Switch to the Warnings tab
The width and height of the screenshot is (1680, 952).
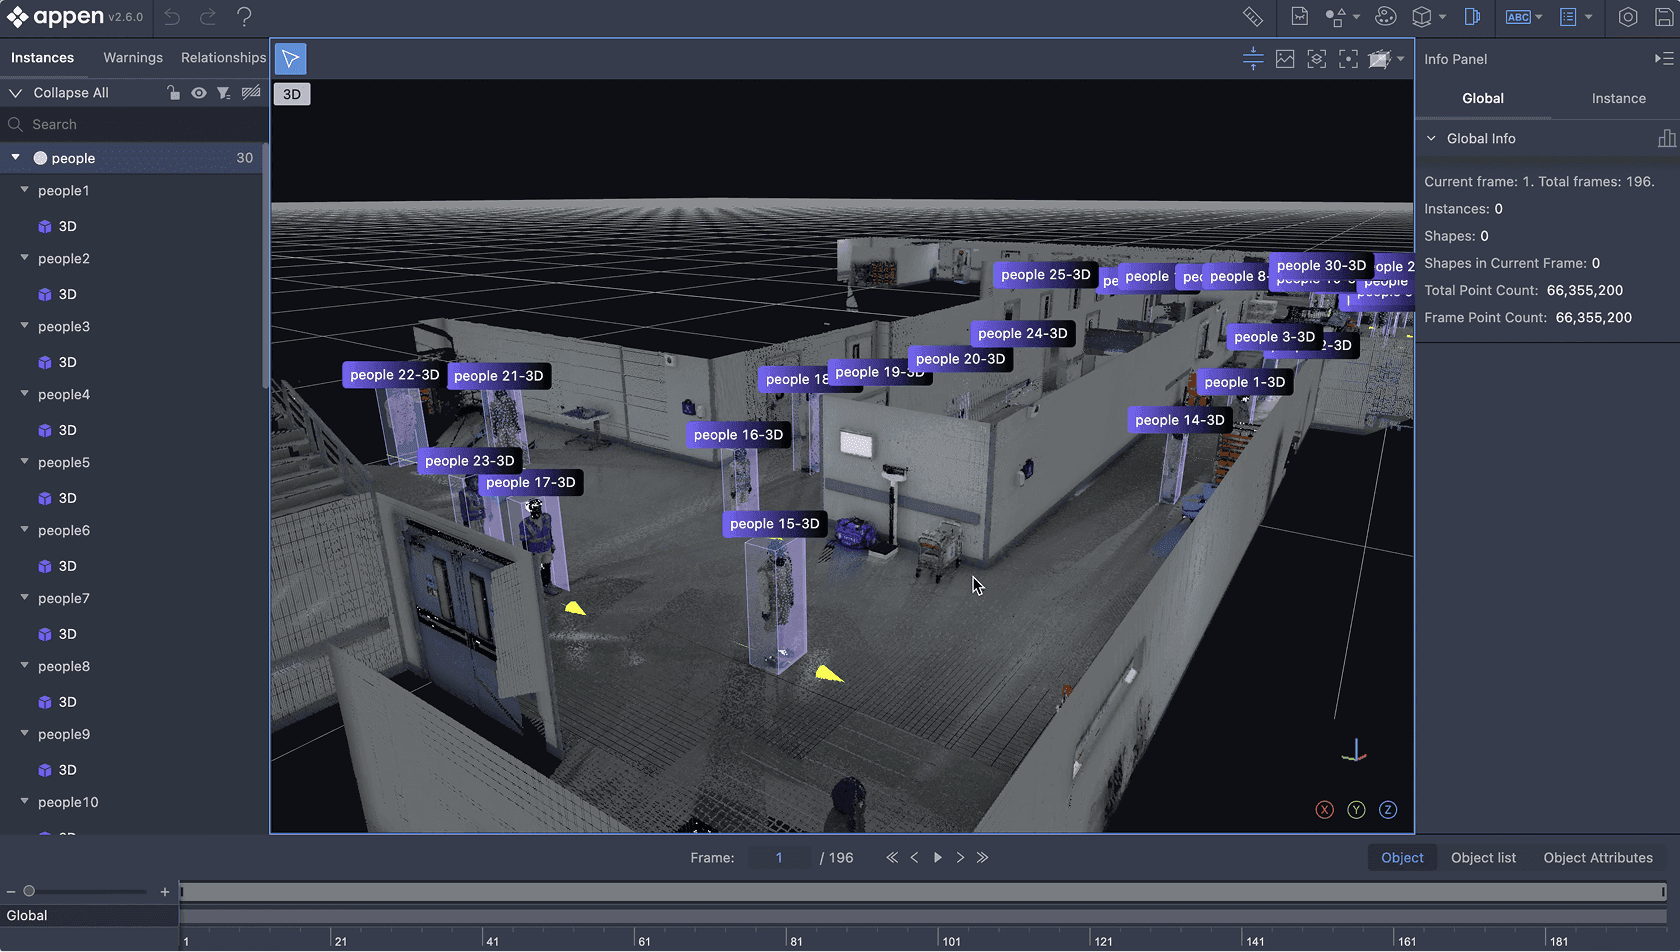[133, 58]
